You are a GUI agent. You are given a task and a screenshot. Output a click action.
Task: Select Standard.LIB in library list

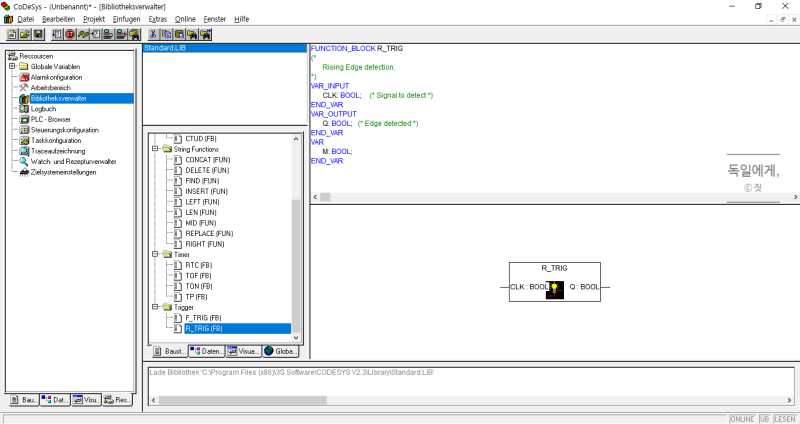click(x=224, y=48)
